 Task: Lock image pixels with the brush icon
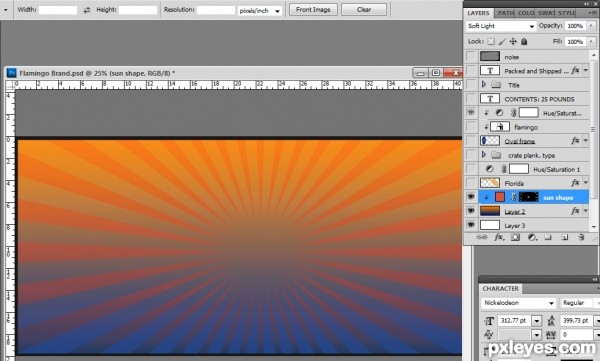502,41
